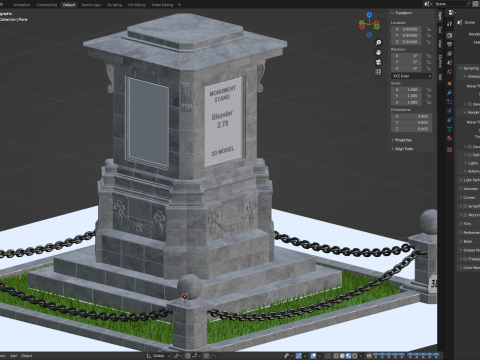Switch to the Scripting workspace tab
The width and height of the screenshot is (480, 360).
(115, 5)
